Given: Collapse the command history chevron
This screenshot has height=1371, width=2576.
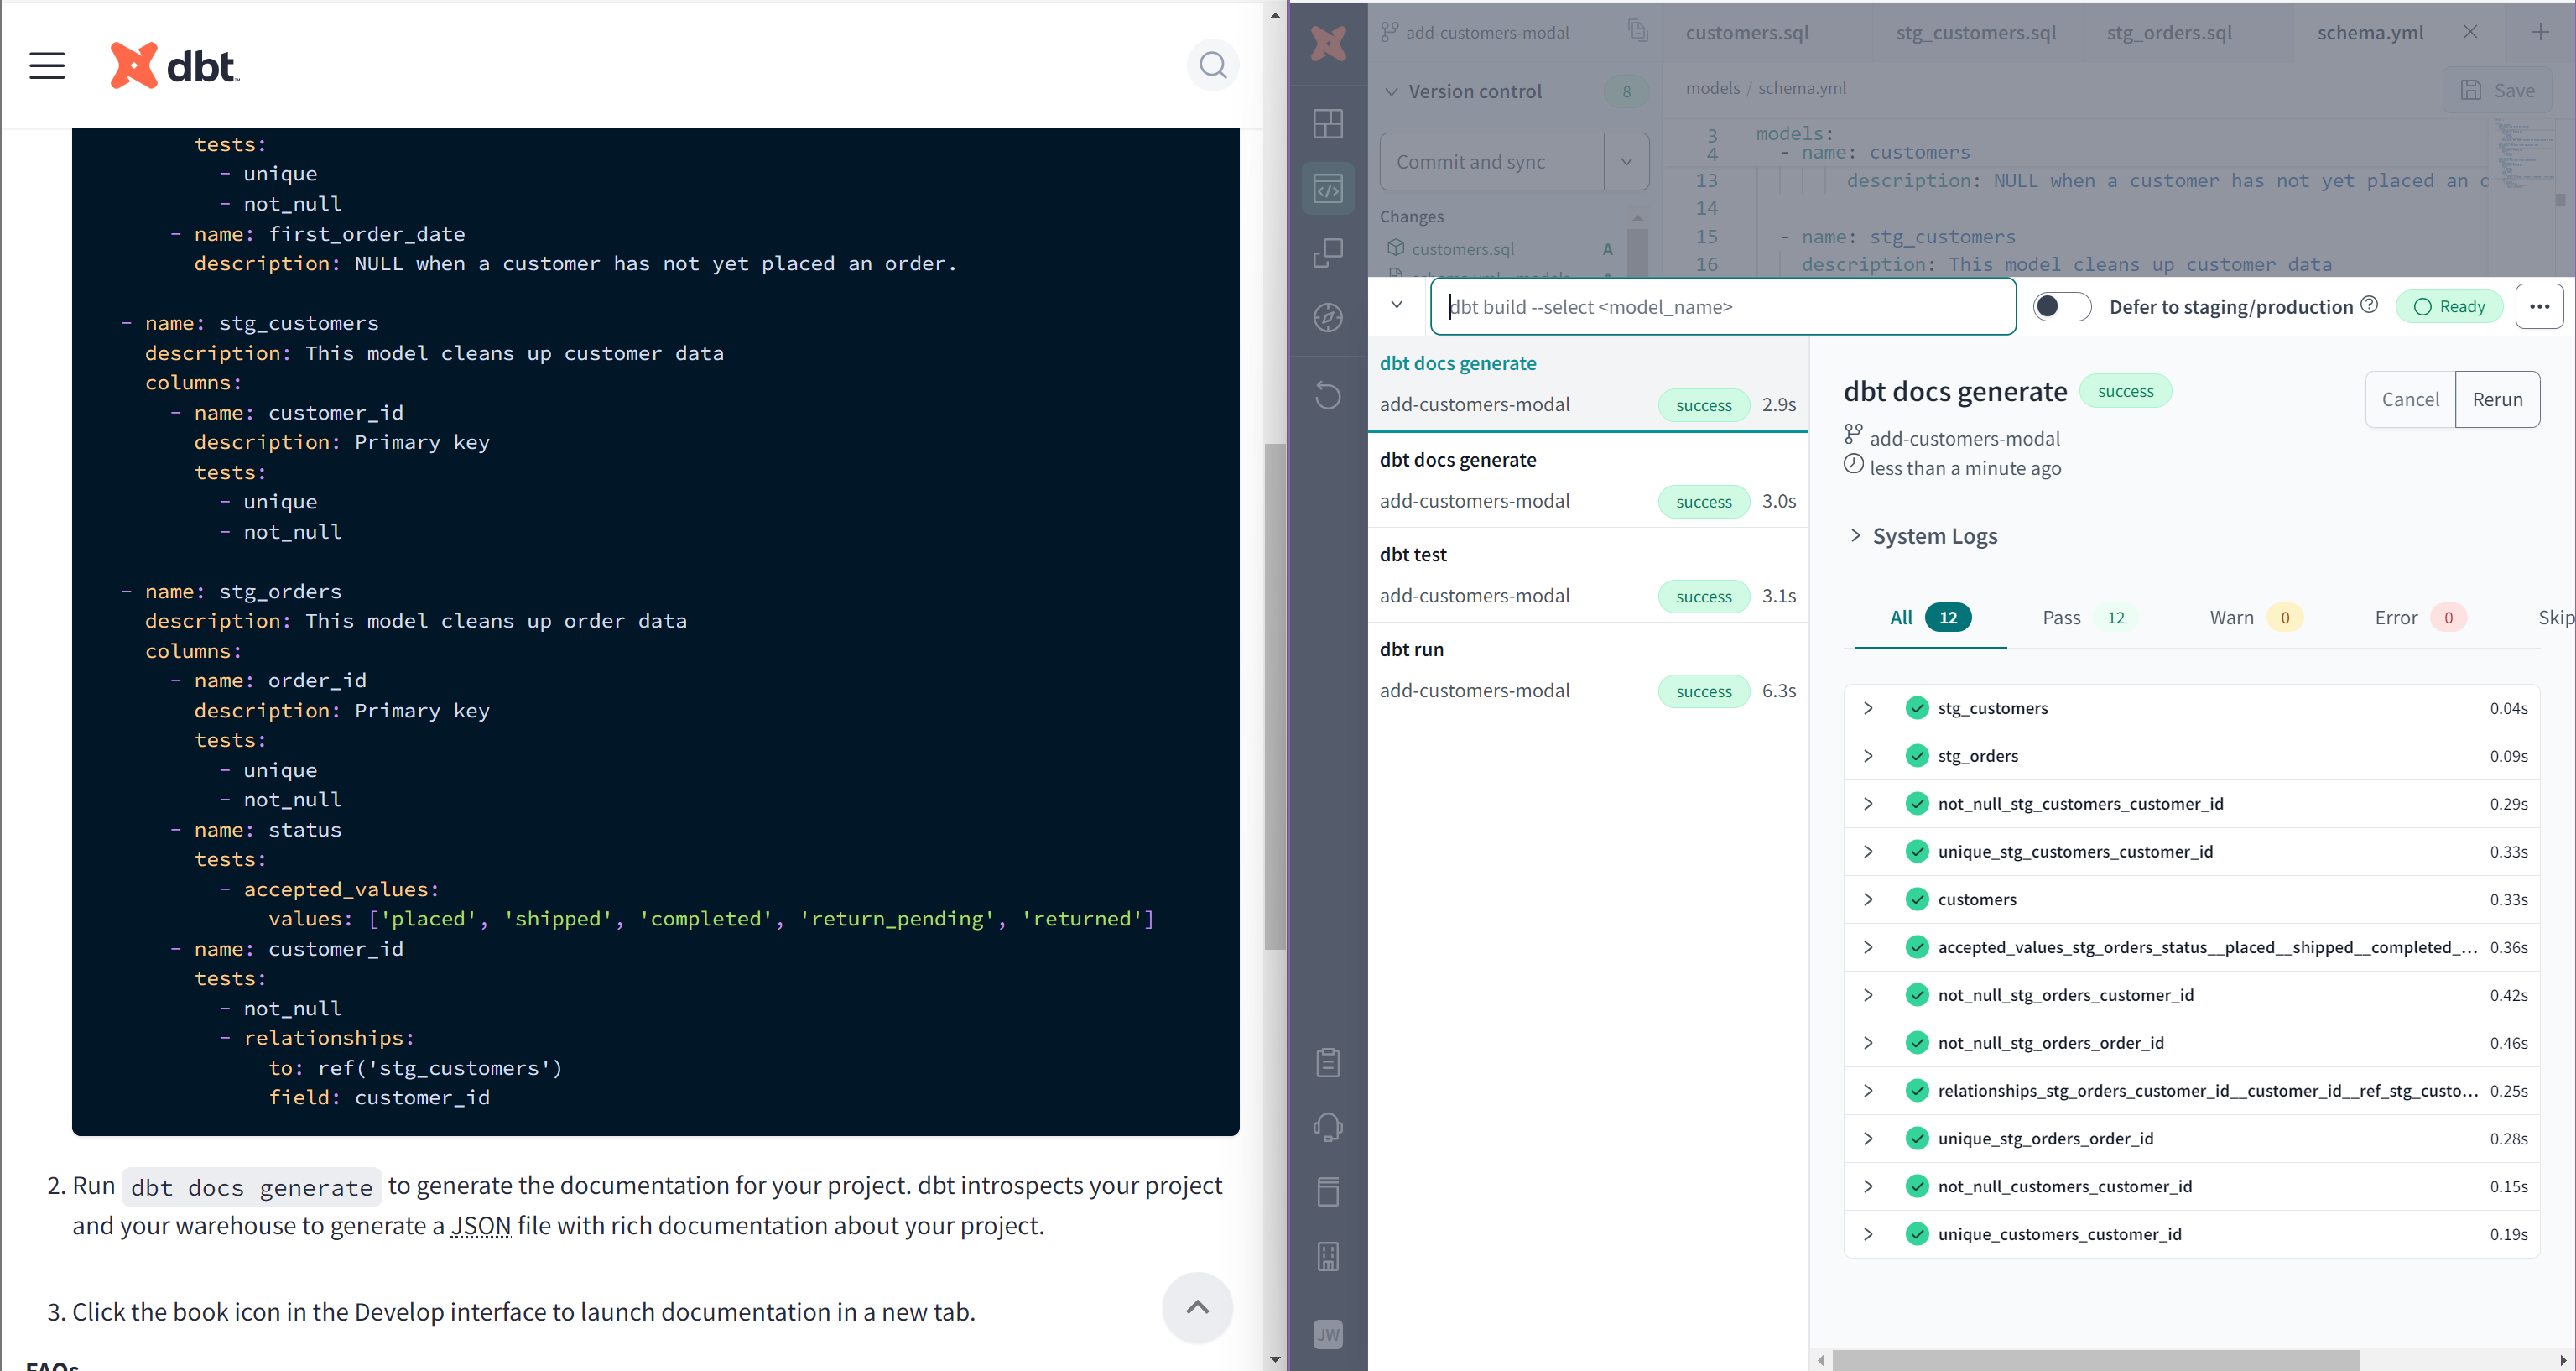Looking at the screenshot, I should [x=1397, y=305].
